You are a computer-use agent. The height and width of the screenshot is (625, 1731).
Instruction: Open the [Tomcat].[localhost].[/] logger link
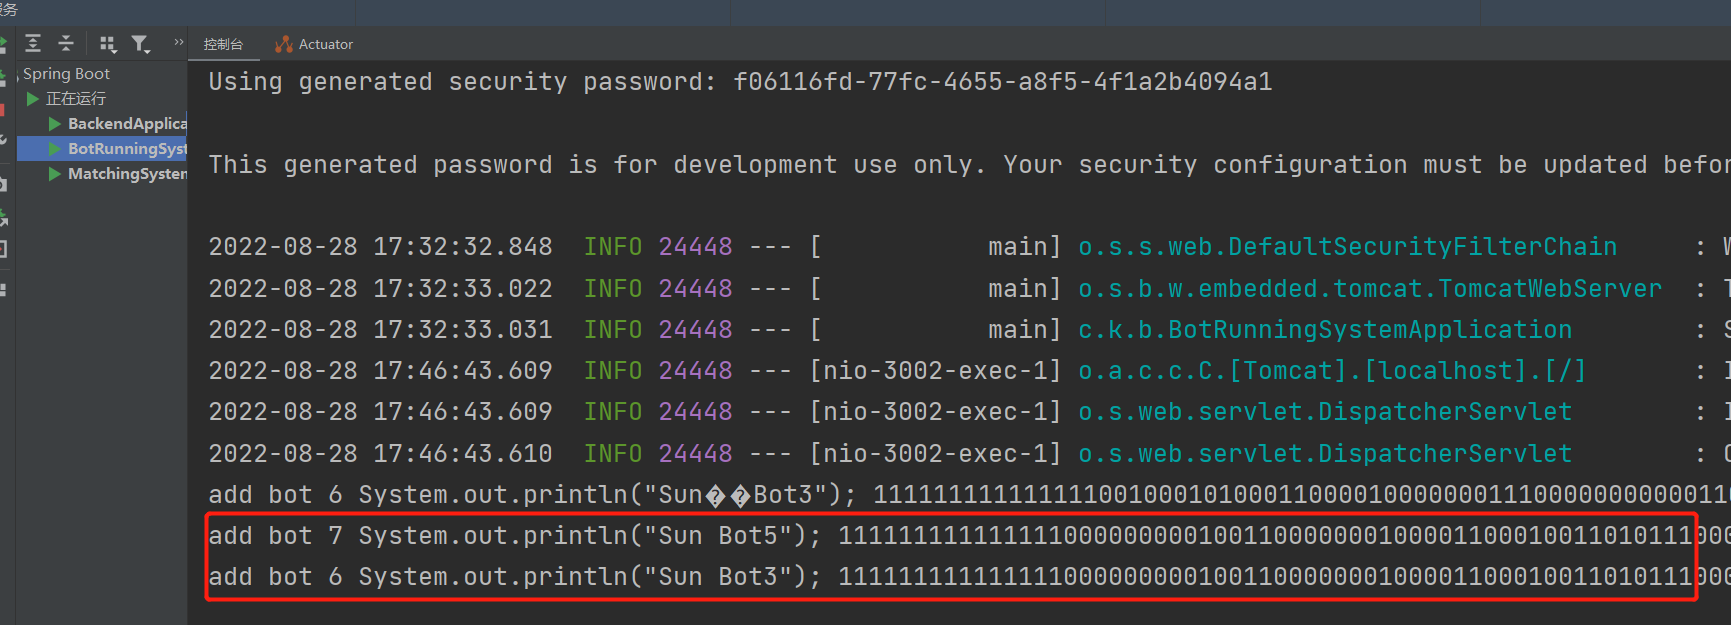pos(1332,371)
